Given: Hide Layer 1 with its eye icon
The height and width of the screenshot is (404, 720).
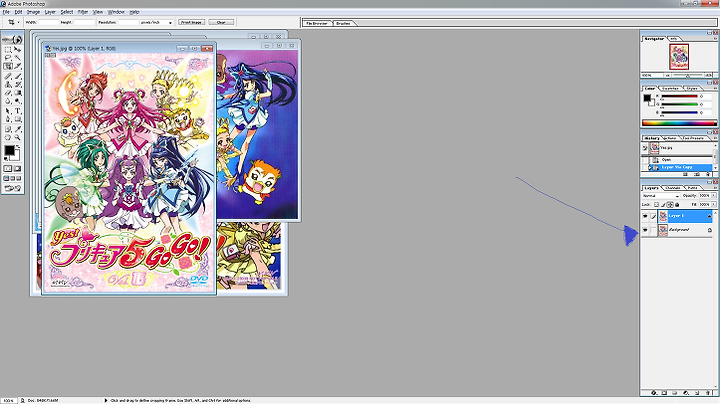Looking at the screenshot, I should (x=645, y=216).
